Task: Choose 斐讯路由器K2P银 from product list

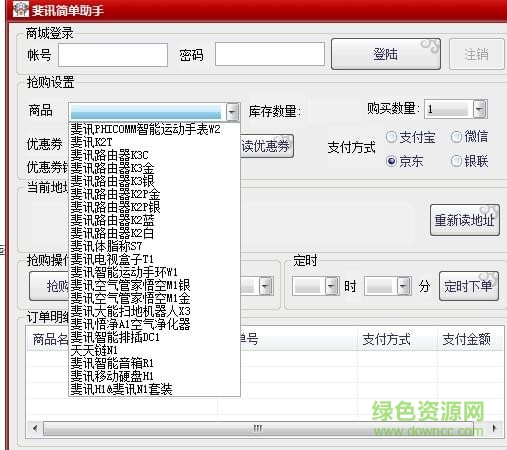Action: click(x=154, y=207)
